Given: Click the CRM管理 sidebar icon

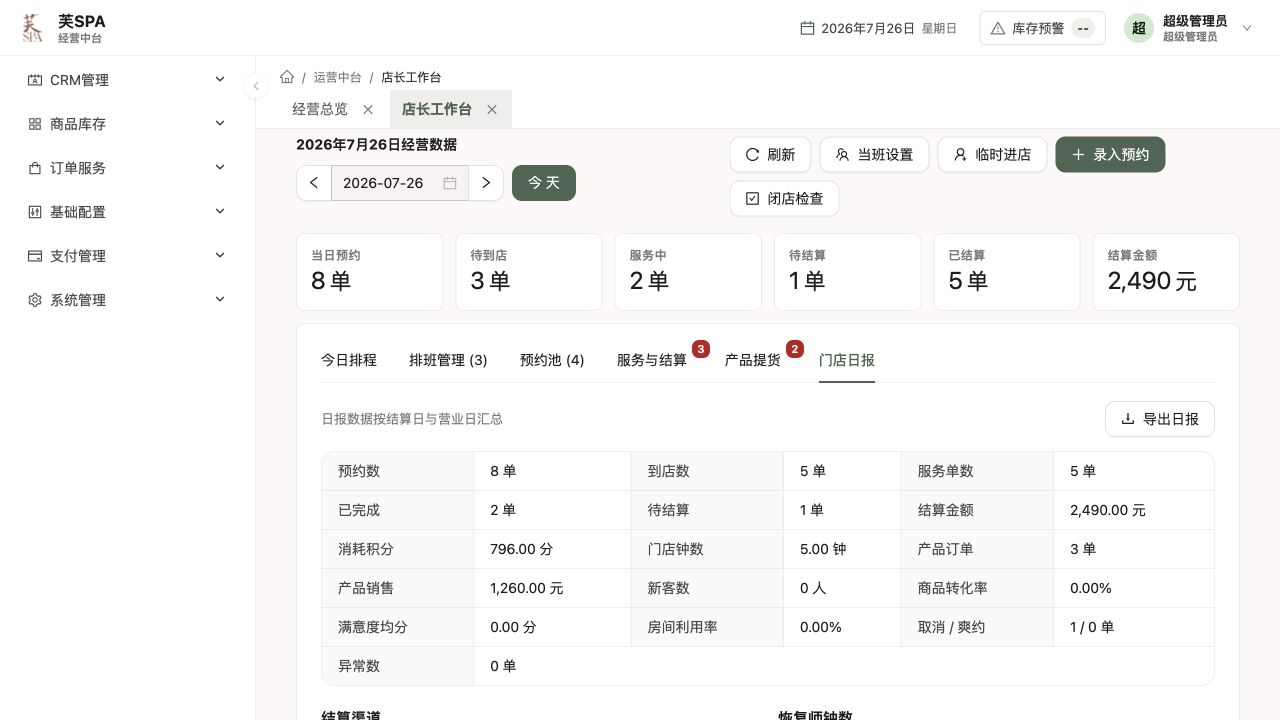Looking at the screenshot, I should (x=35, y=80).
